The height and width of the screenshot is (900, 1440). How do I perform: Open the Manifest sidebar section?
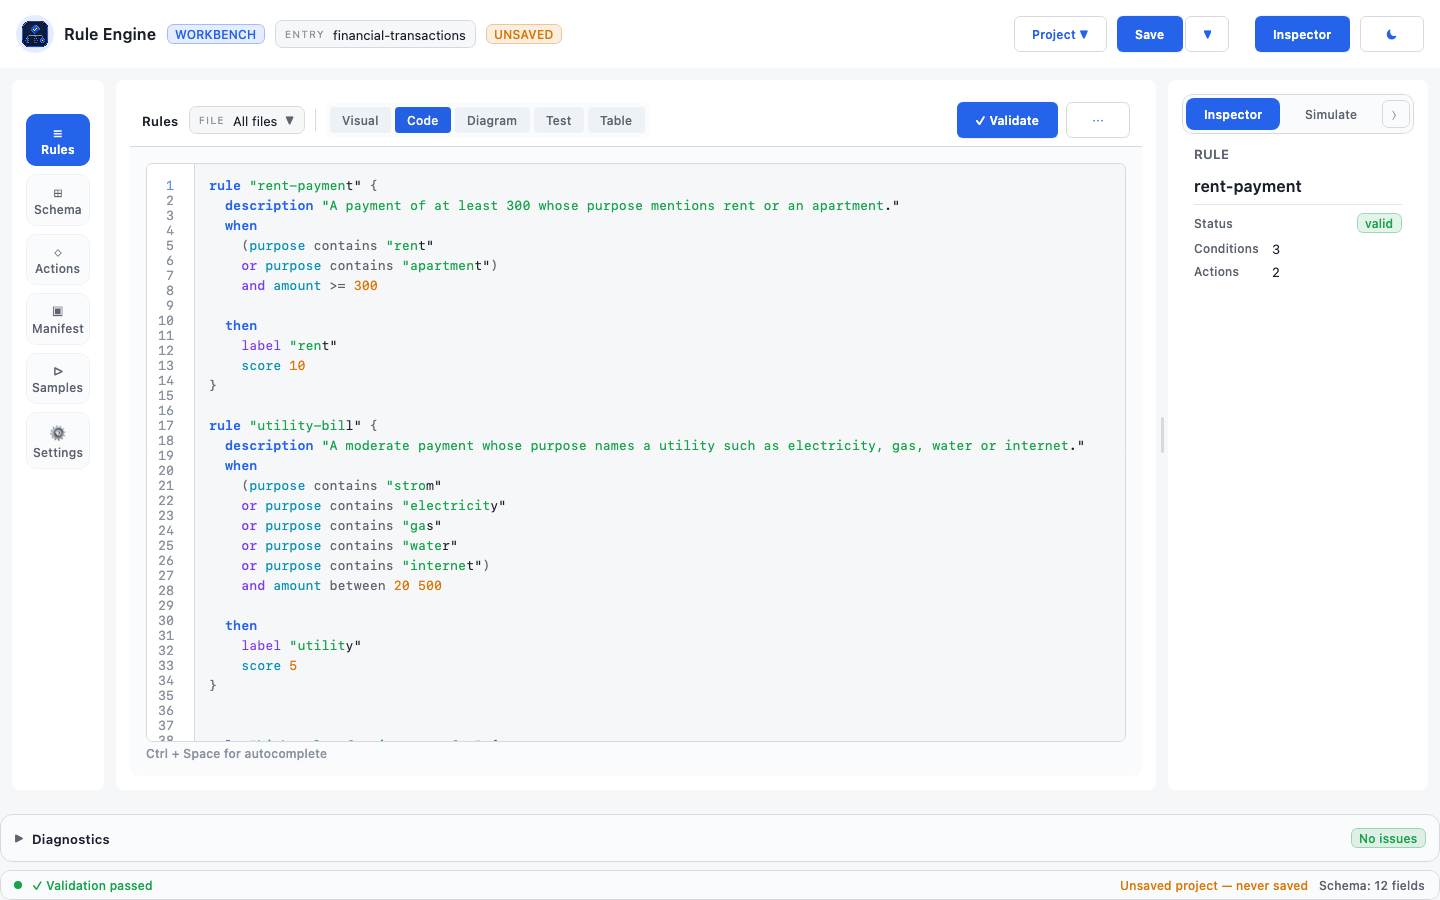pyautogui.click(x=58, y=319)
